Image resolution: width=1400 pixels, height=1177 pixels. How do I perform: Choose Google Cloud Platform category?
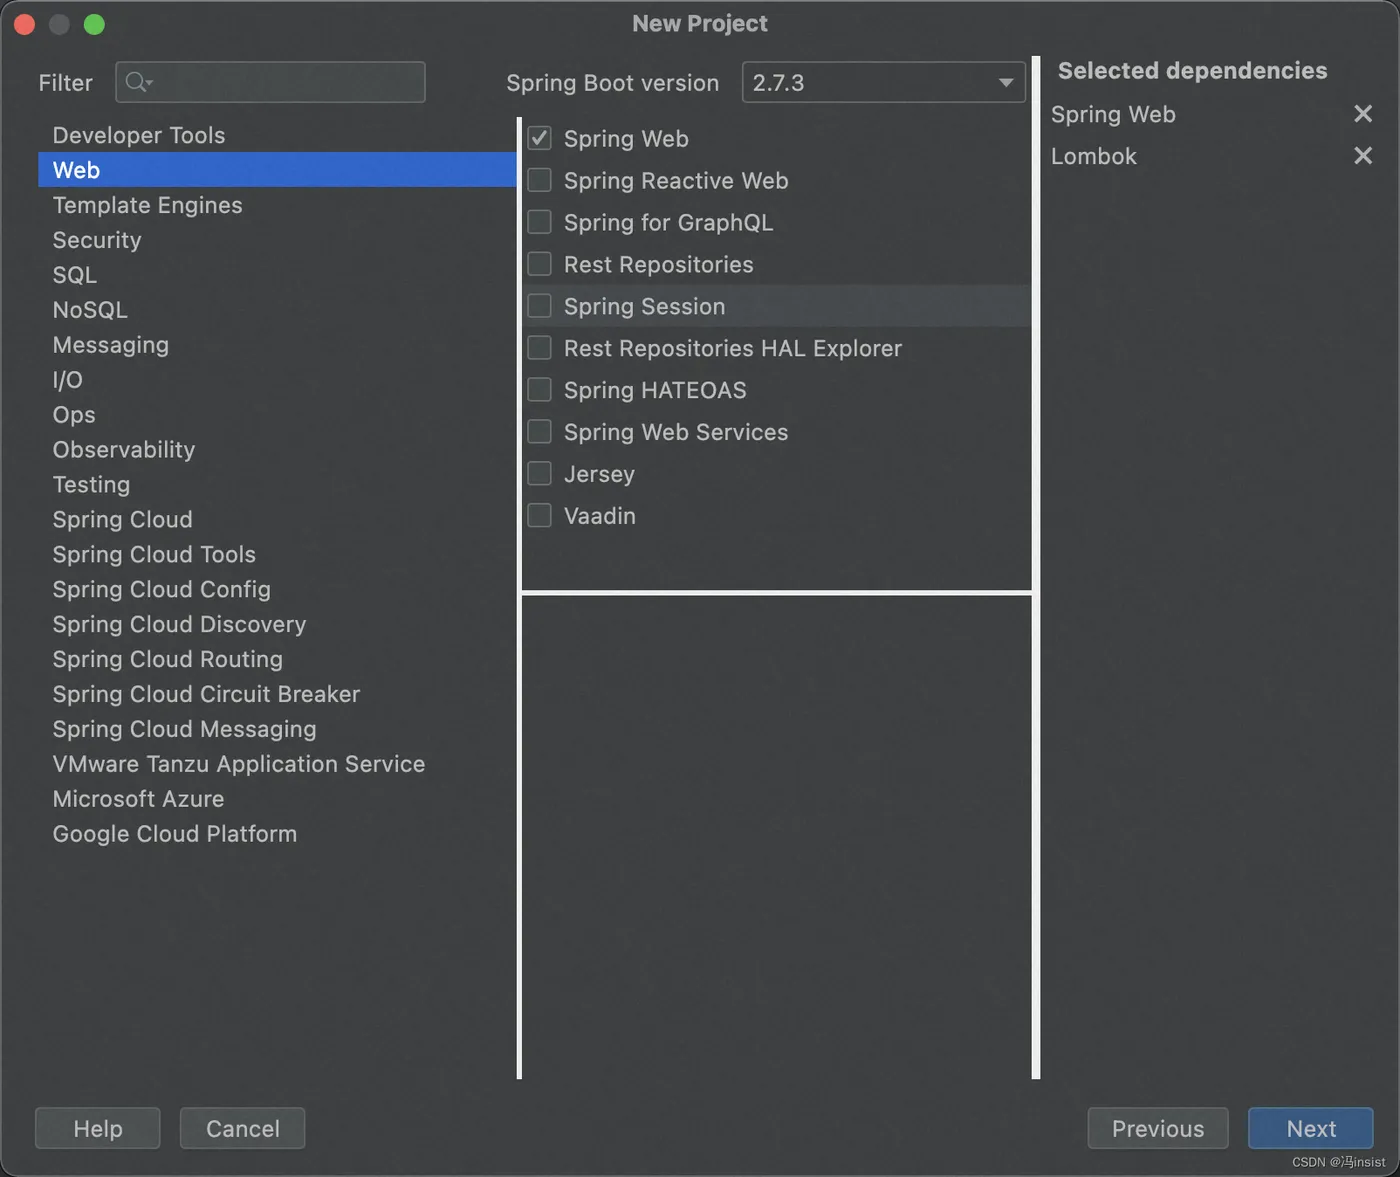tap(277, 835)
